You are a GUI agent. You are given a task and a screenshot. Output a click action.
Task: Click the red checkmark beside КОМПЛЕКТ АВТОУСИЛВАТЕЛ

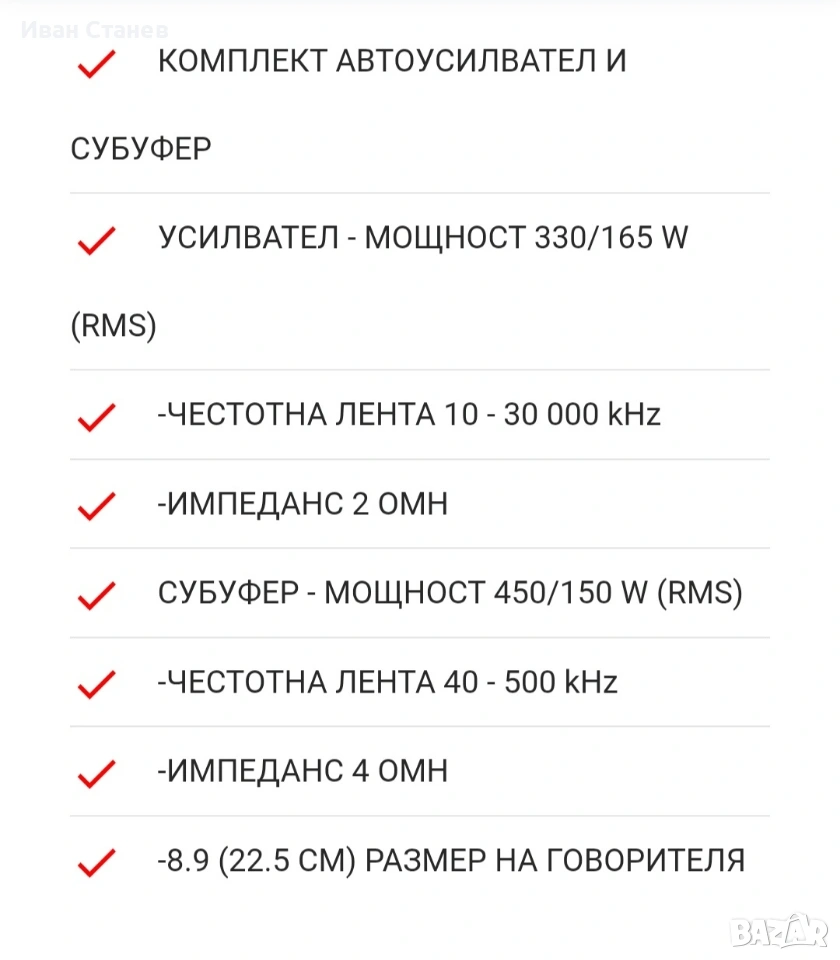[97, 64]
